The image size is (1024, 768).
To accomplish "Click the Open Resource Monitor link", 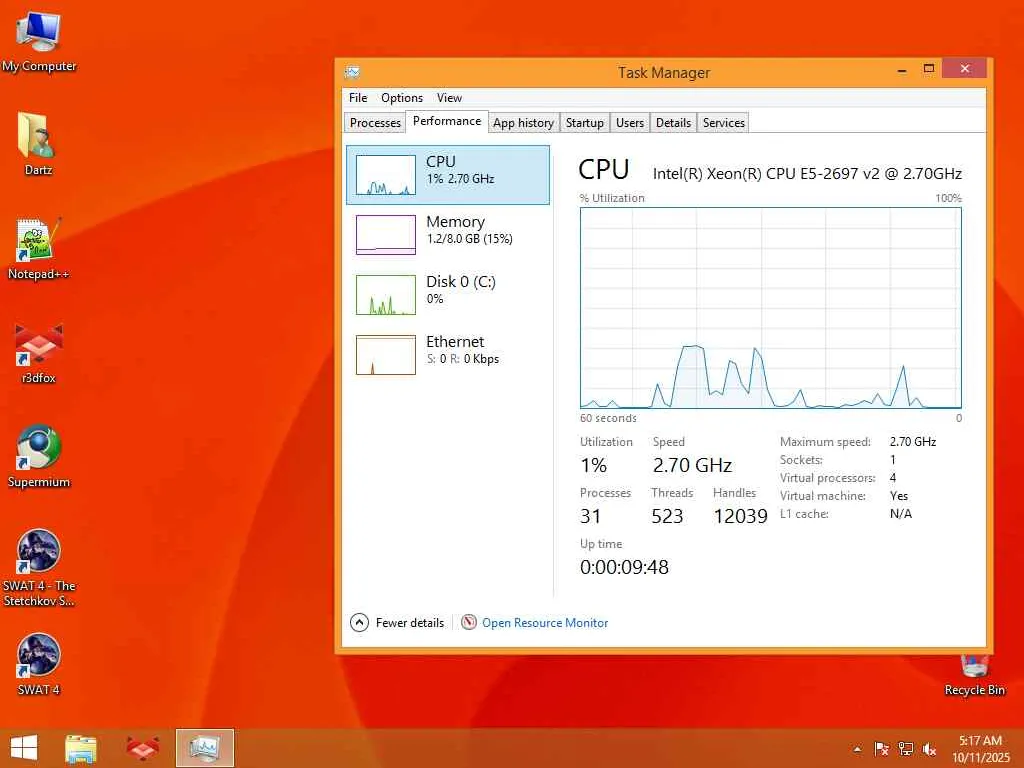I will [x=545, y=623].
